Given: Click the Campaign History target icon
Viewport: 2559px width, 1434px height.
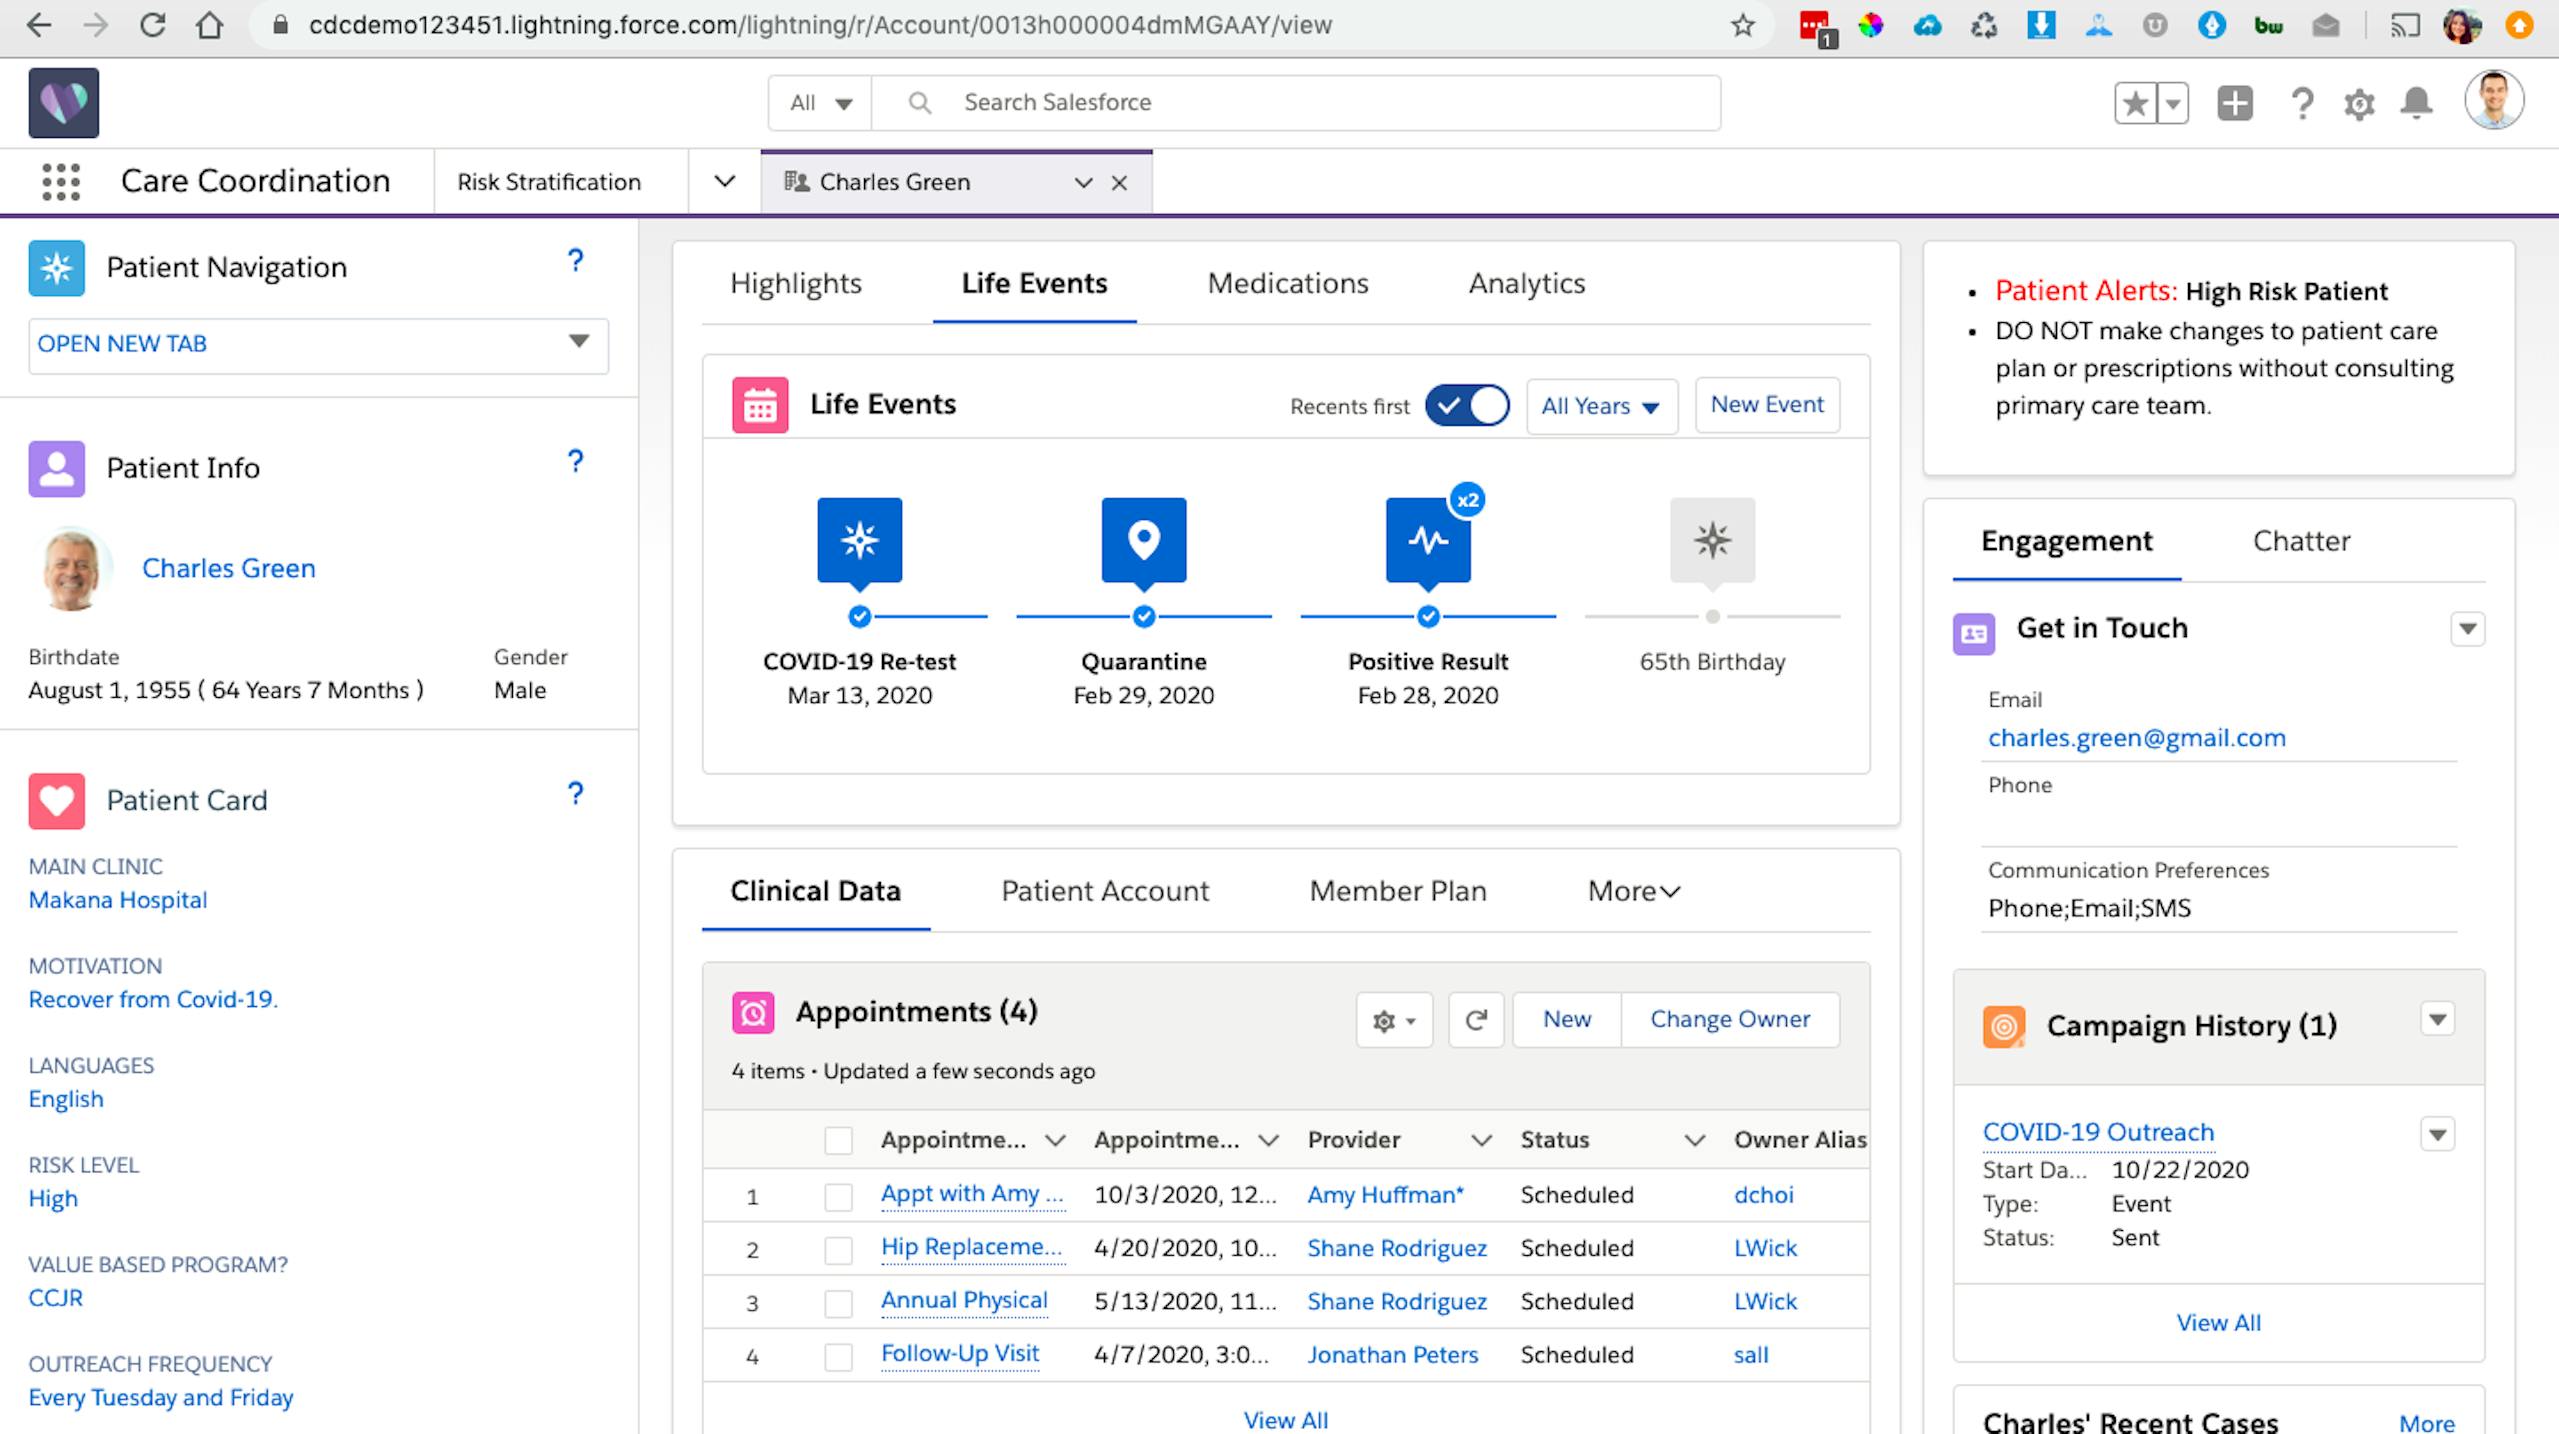Looking at the screenshot, I should click(2004, 1027).
